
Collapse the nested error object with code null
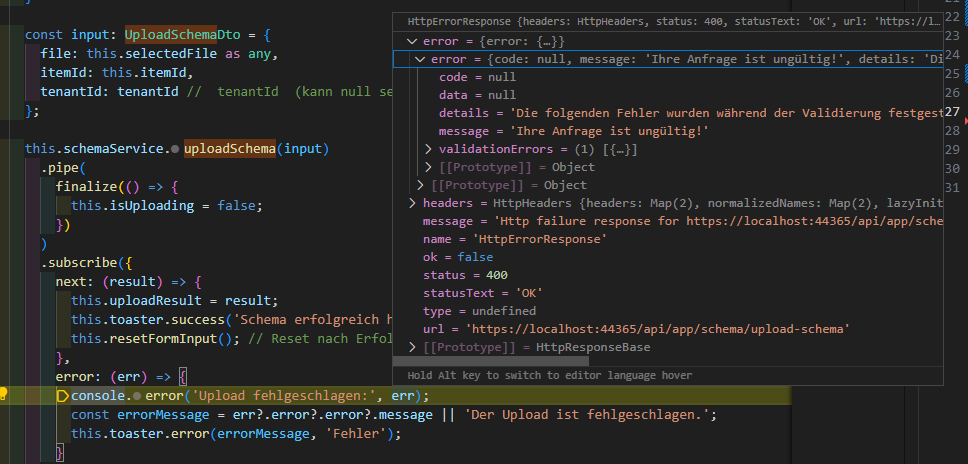click(421, 60)
